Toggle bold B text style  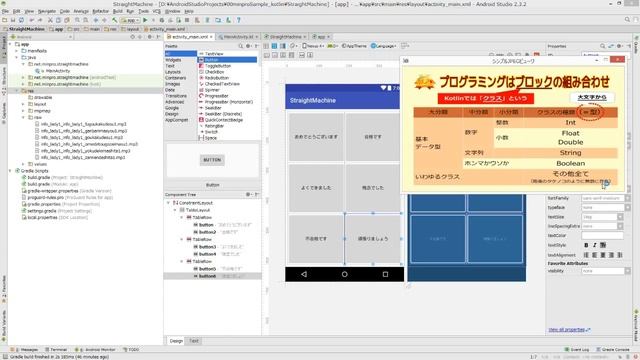[x=586, y=245]
